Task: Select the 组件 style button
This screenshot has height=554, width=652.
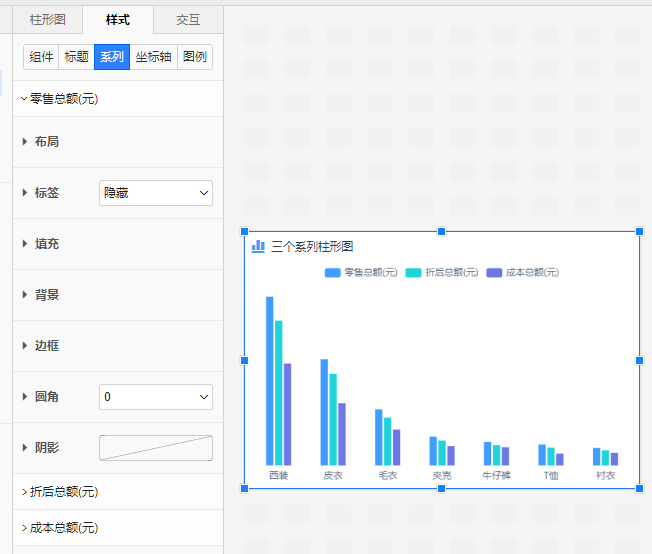Action: pos(41,57)
